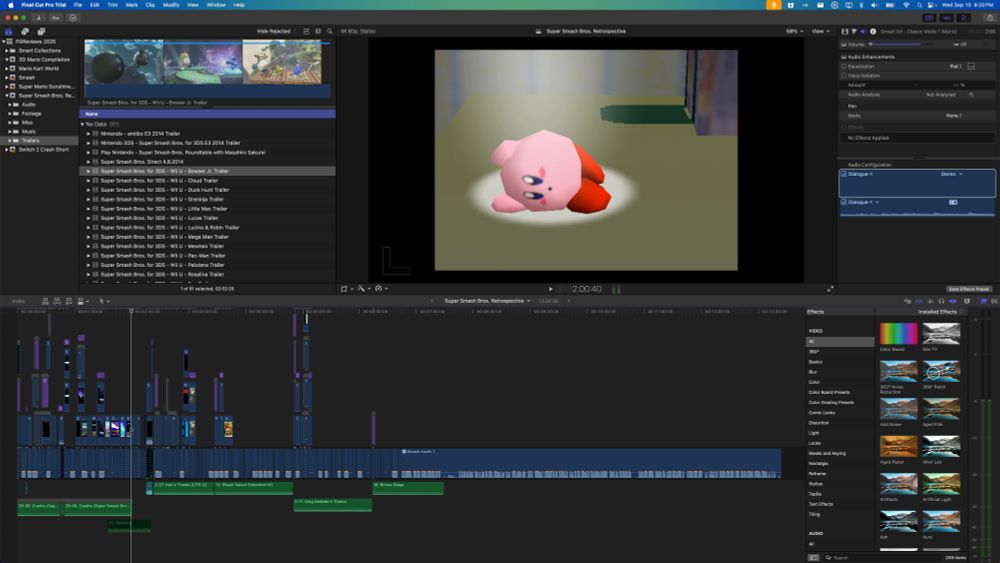
Task: Open the Titles and Generators sidebar icon
Action: pos(41,31)
